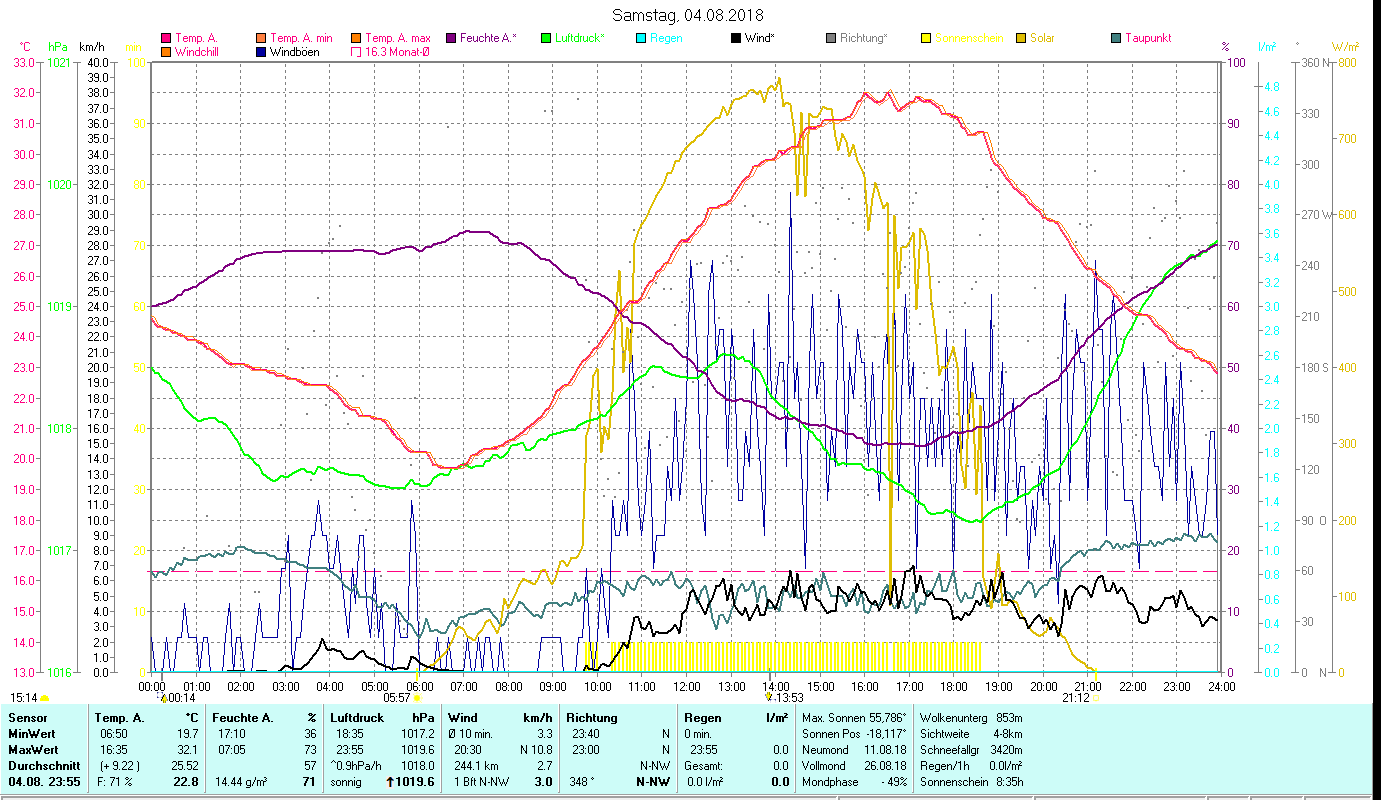The image size is (1381, 800).
Task: Click the 05:57 sunrise marker
Action: (x=398, y=698)
